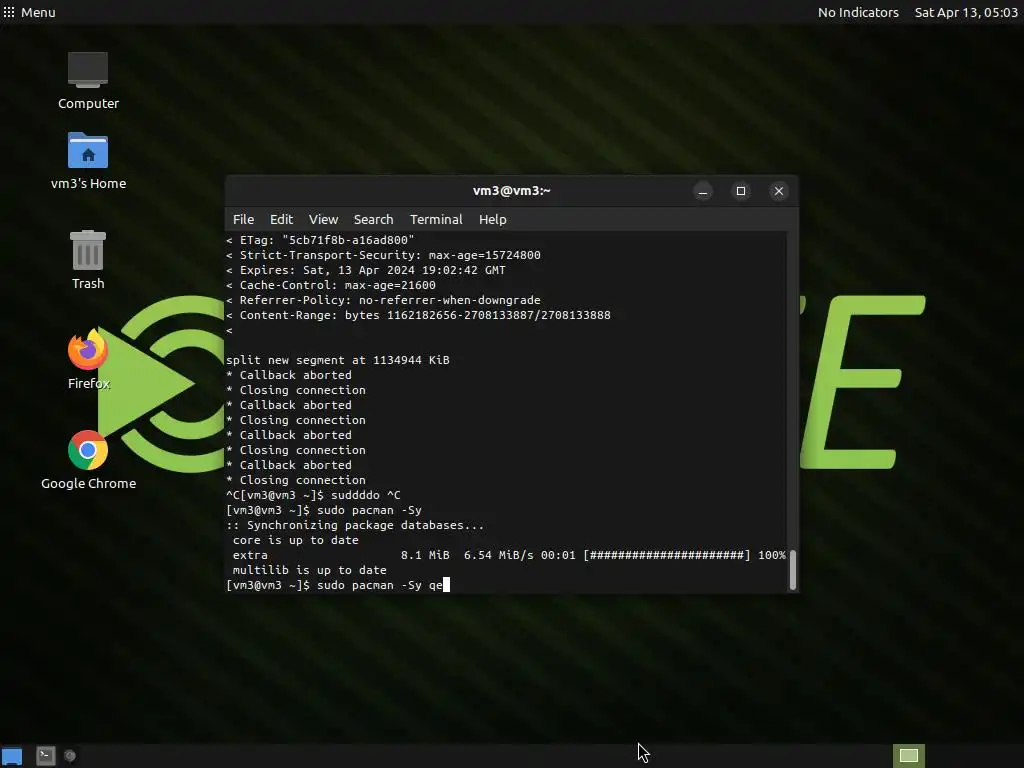Minimize the vm3@vm3 terminal window

coord(703,191)
